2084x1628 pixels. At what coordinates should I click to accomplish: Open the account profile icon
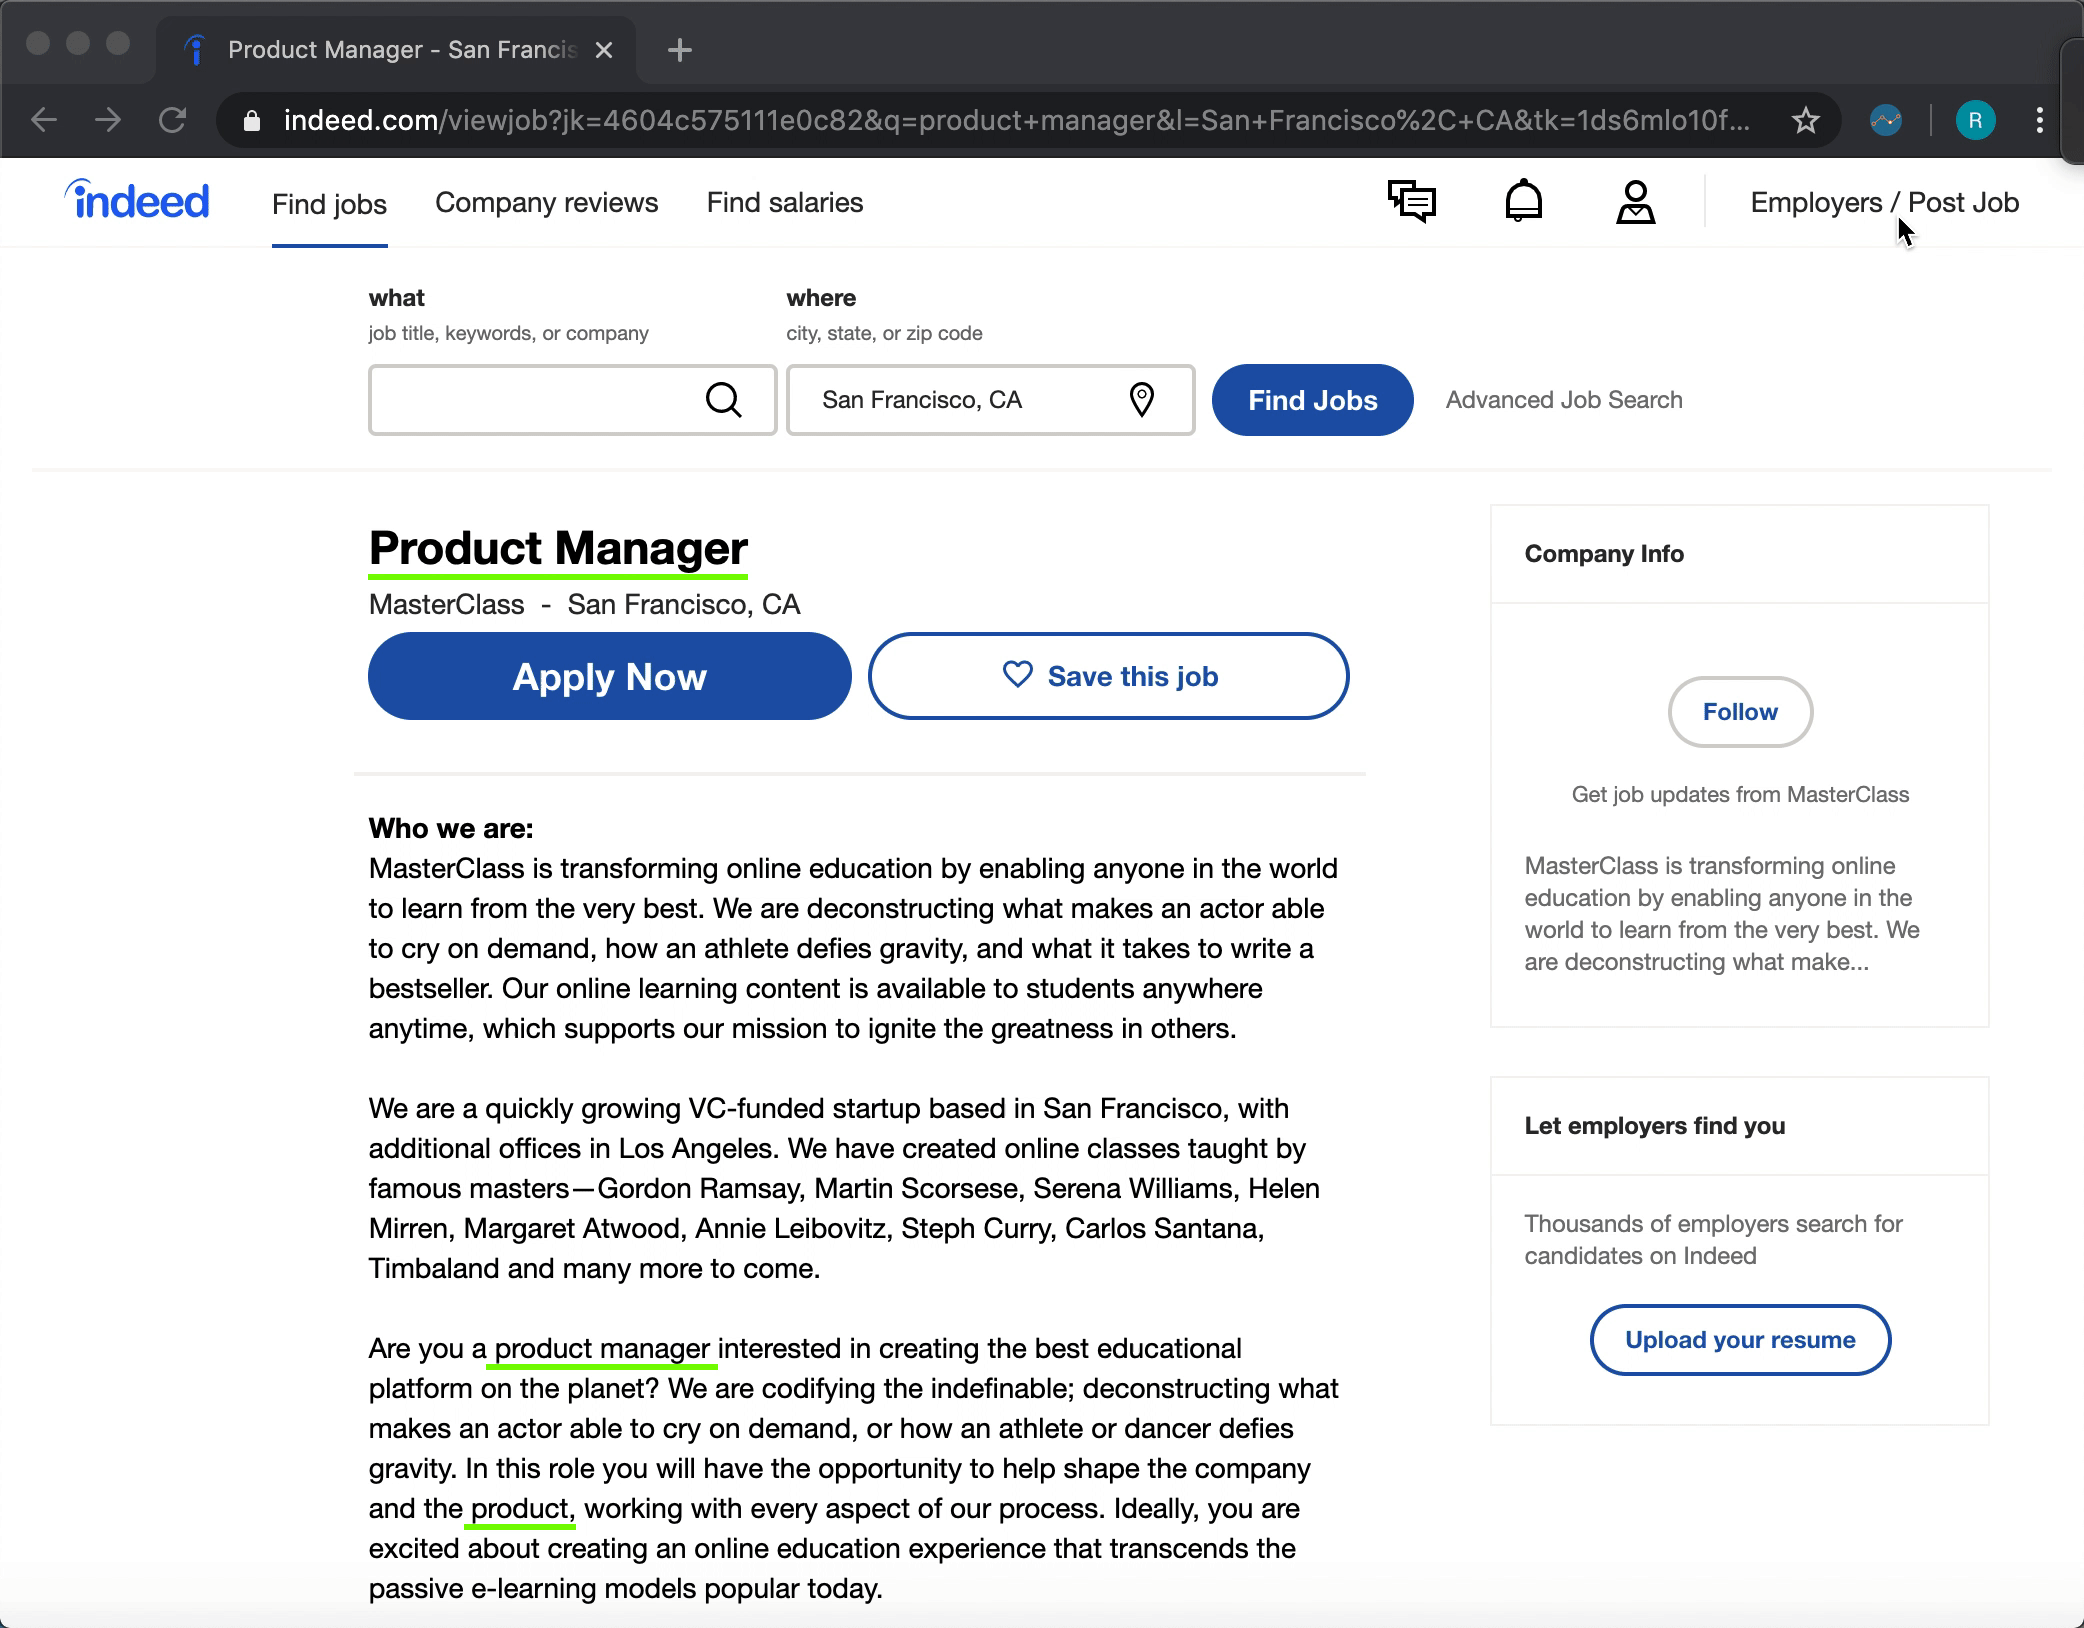coord(1636,202)
